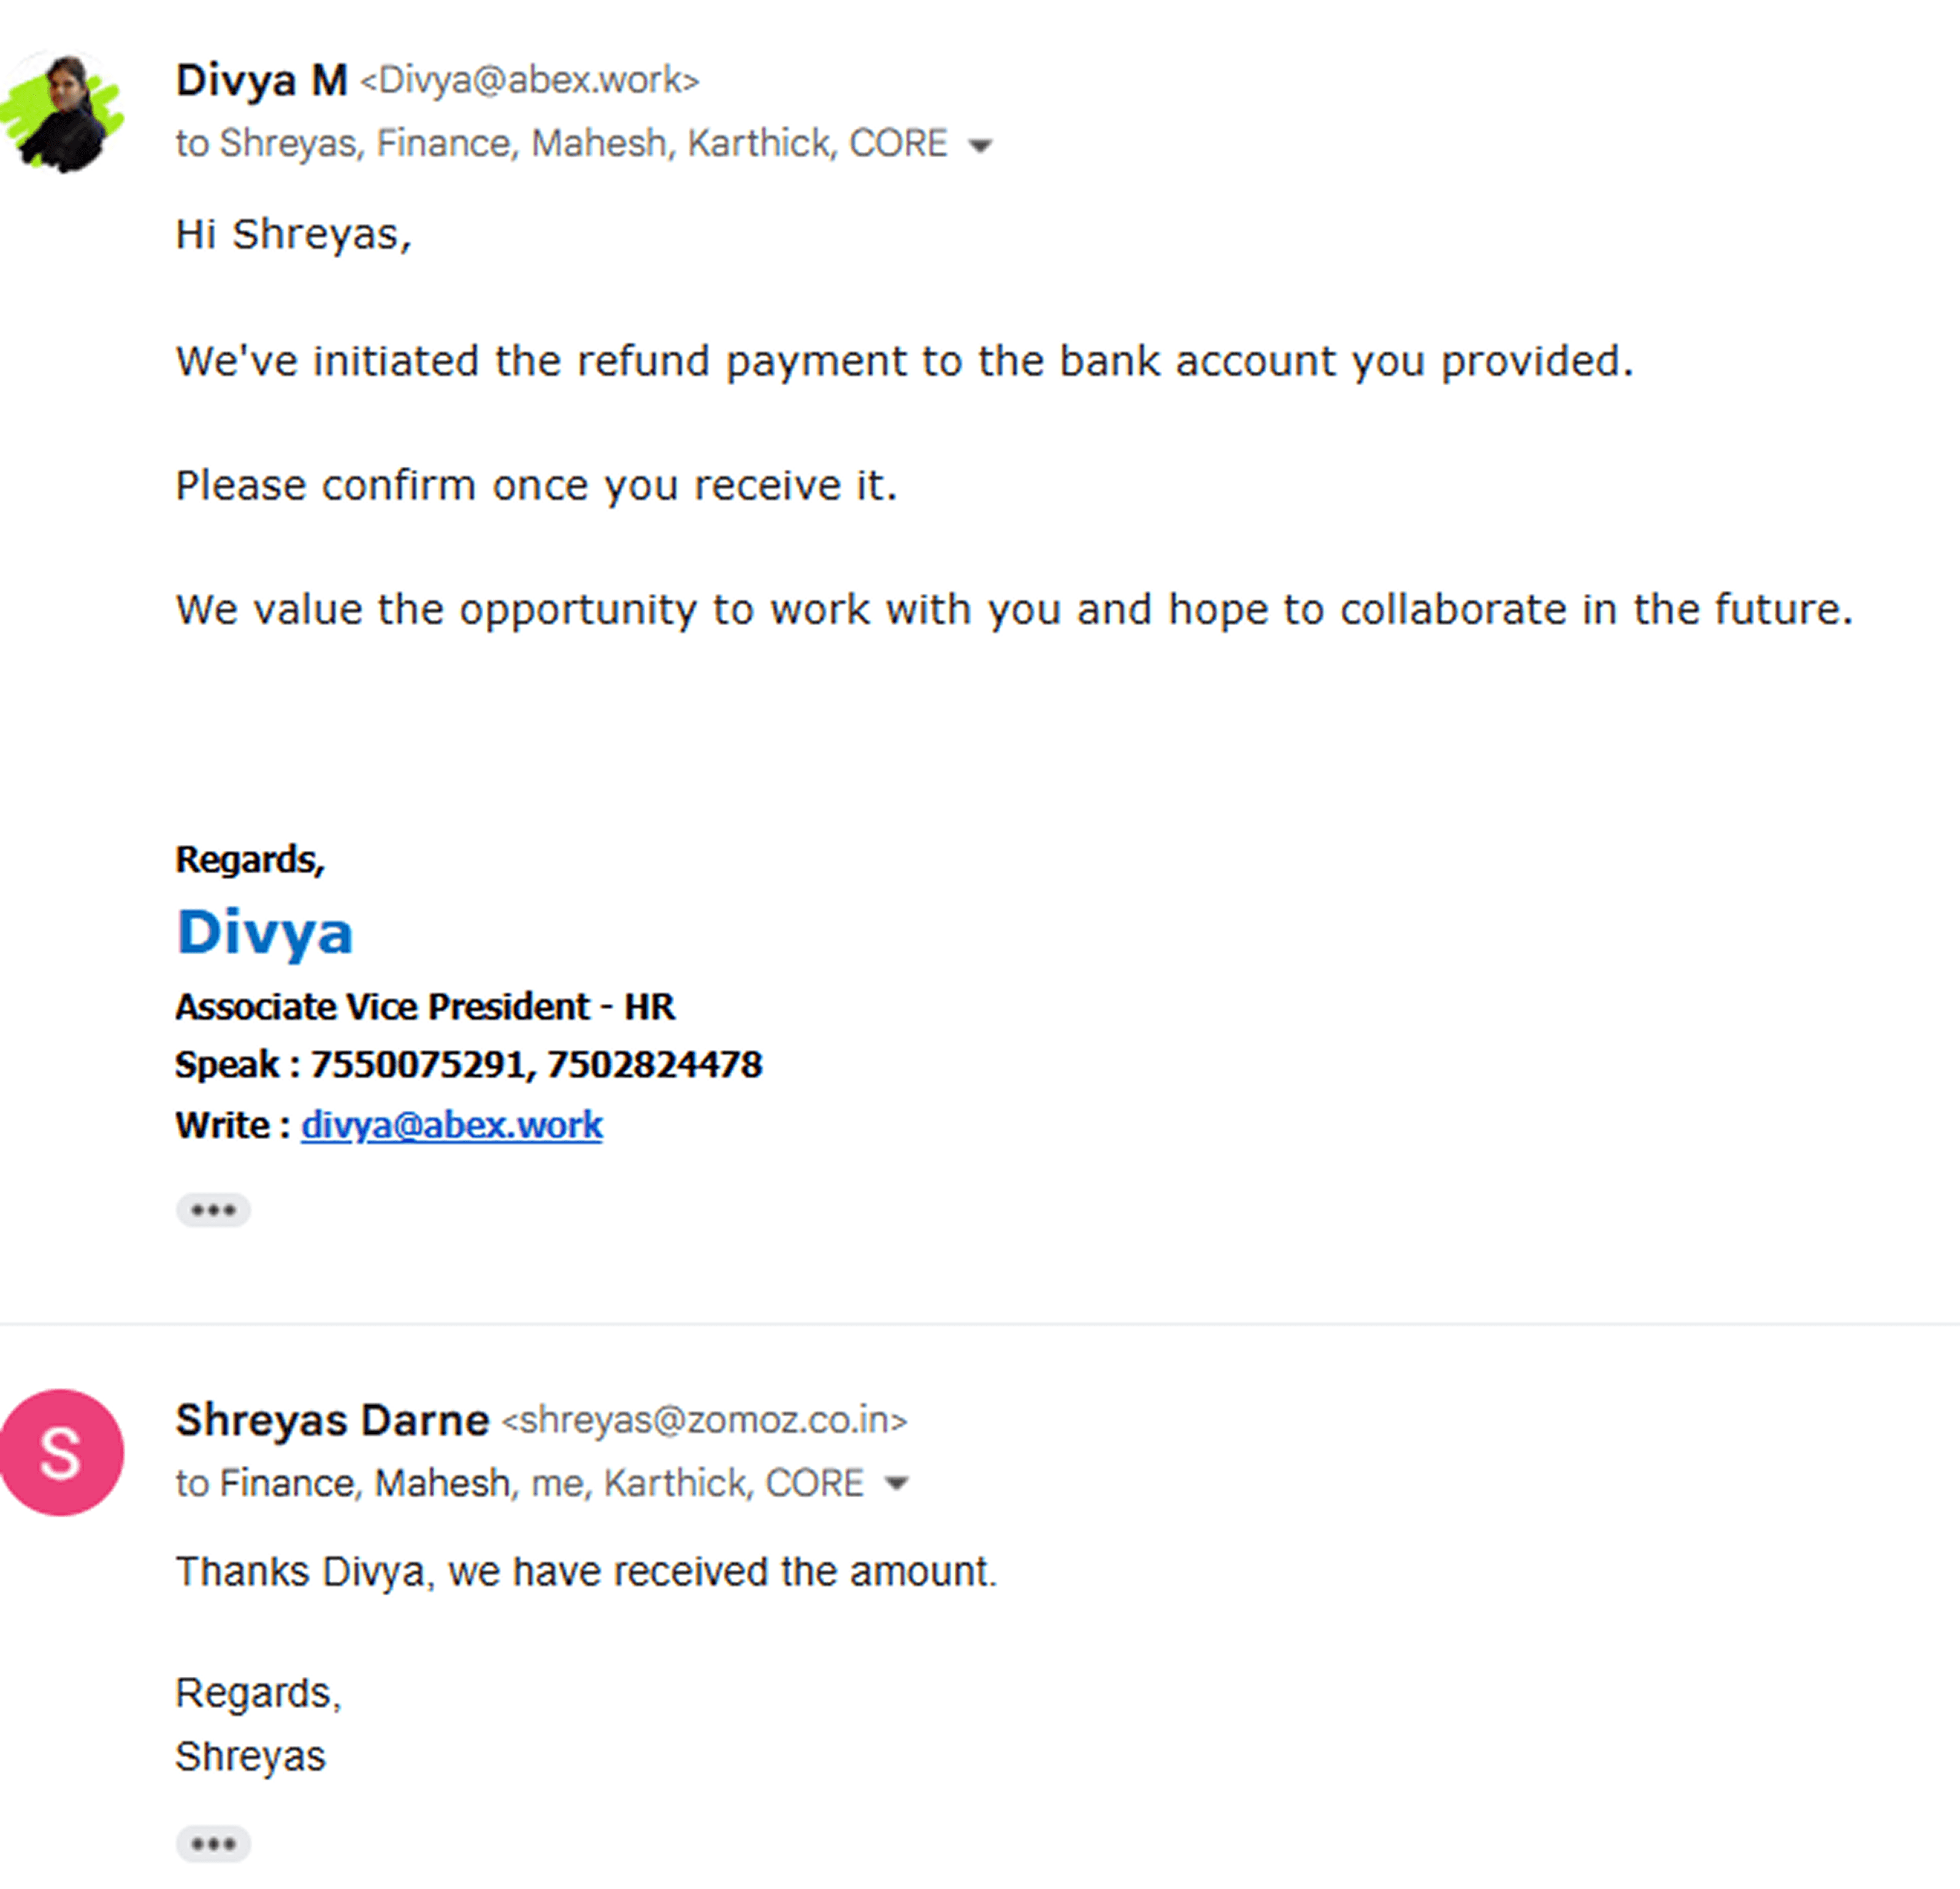Viewport: 1960px width, 1889px height.
Task: Expand recipient details in Divya's email
Action: coord(981,146)
